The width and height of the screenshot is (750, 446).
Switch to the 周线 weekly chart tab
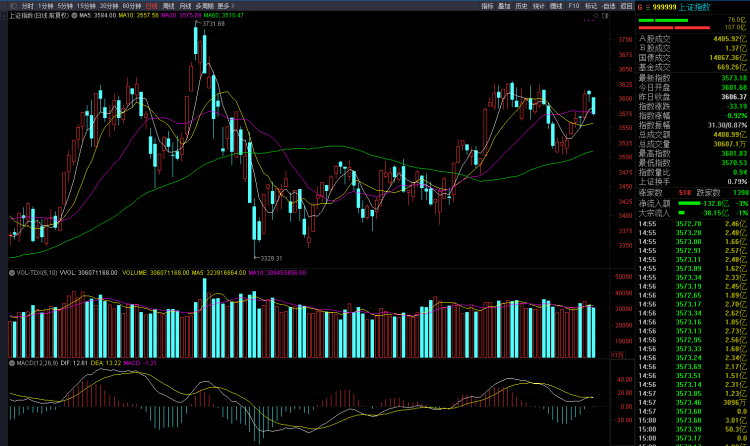(169, 6)
